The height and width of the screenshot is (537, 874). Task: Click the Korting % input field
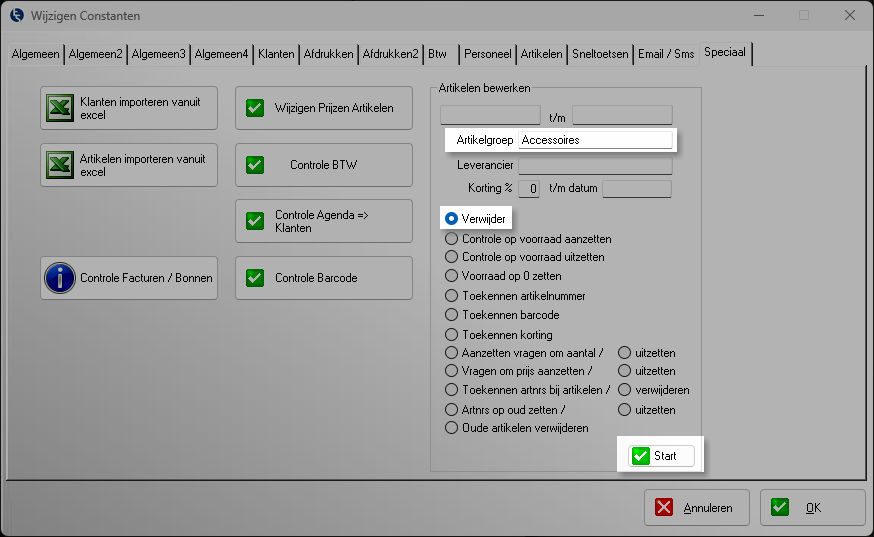point(533,188)
